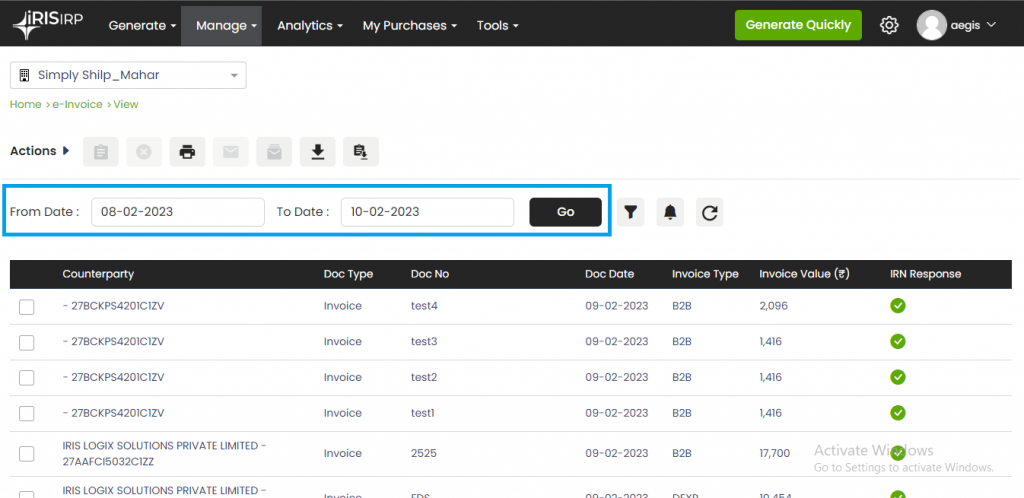This screenshot has width=1024, height=498.
Task: Click the Actions arrow indicator
Action: coord(65,151)
